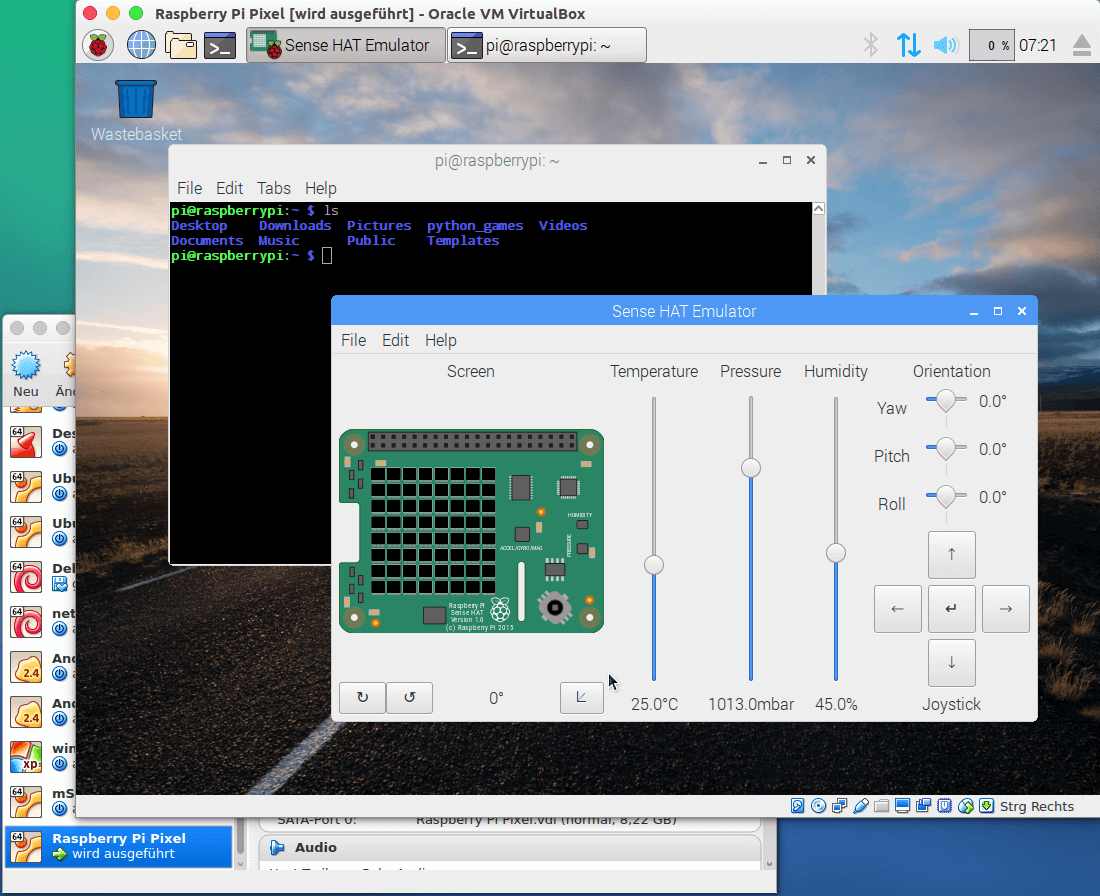Open the terminal File menu
The image size is (1100, 896).
189,188
